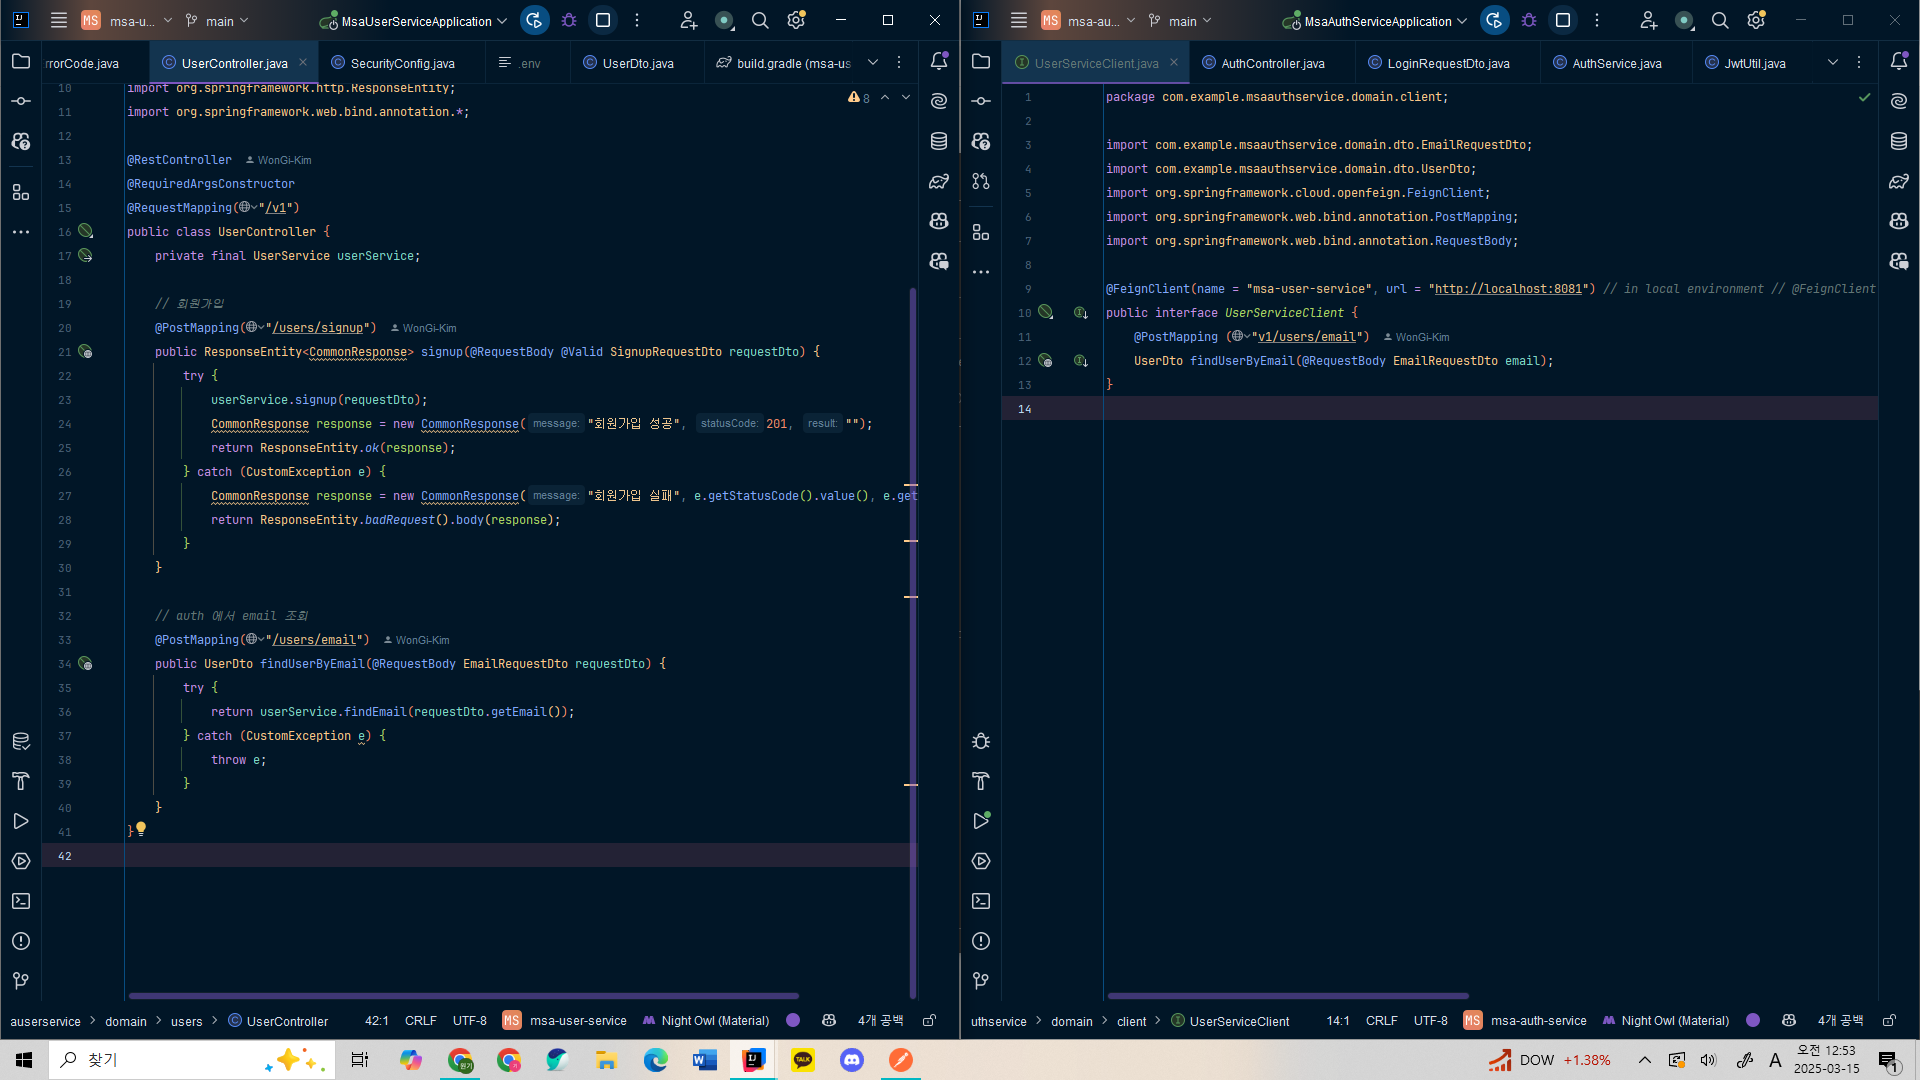The width and height of the screenshot is (1920, 1080).
Task: Open Problems tool window in left IDE
Action: [x=21, y=941]
